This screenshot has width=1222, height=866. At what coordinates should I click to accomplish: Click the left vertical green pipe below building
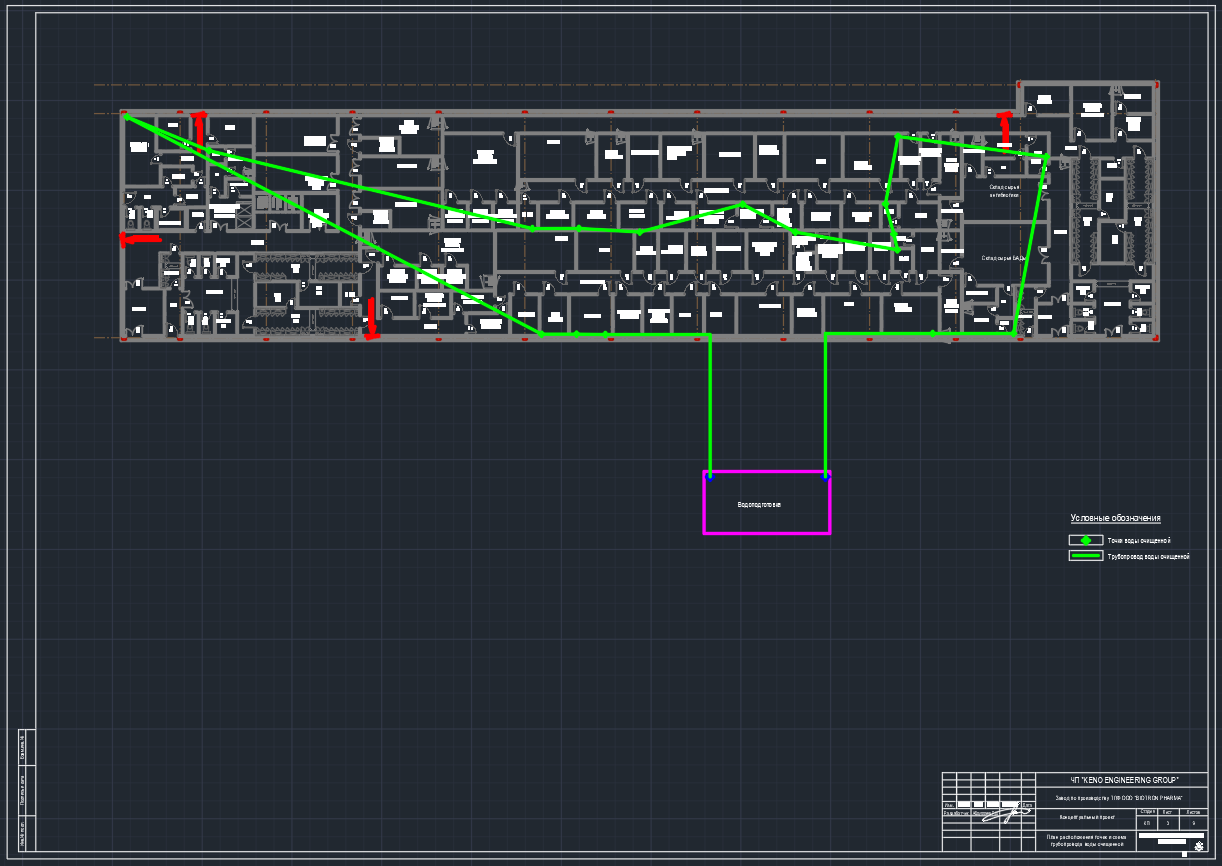point(710,405)
